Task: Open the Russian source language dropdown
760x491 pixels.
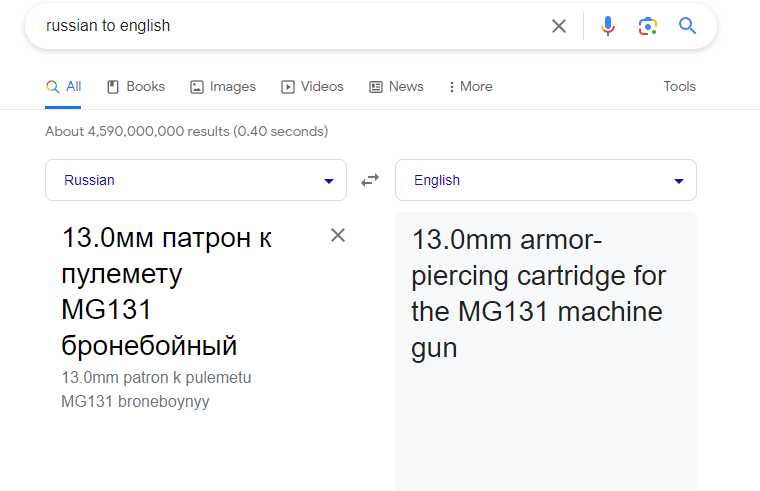Action: pos(196,180)
